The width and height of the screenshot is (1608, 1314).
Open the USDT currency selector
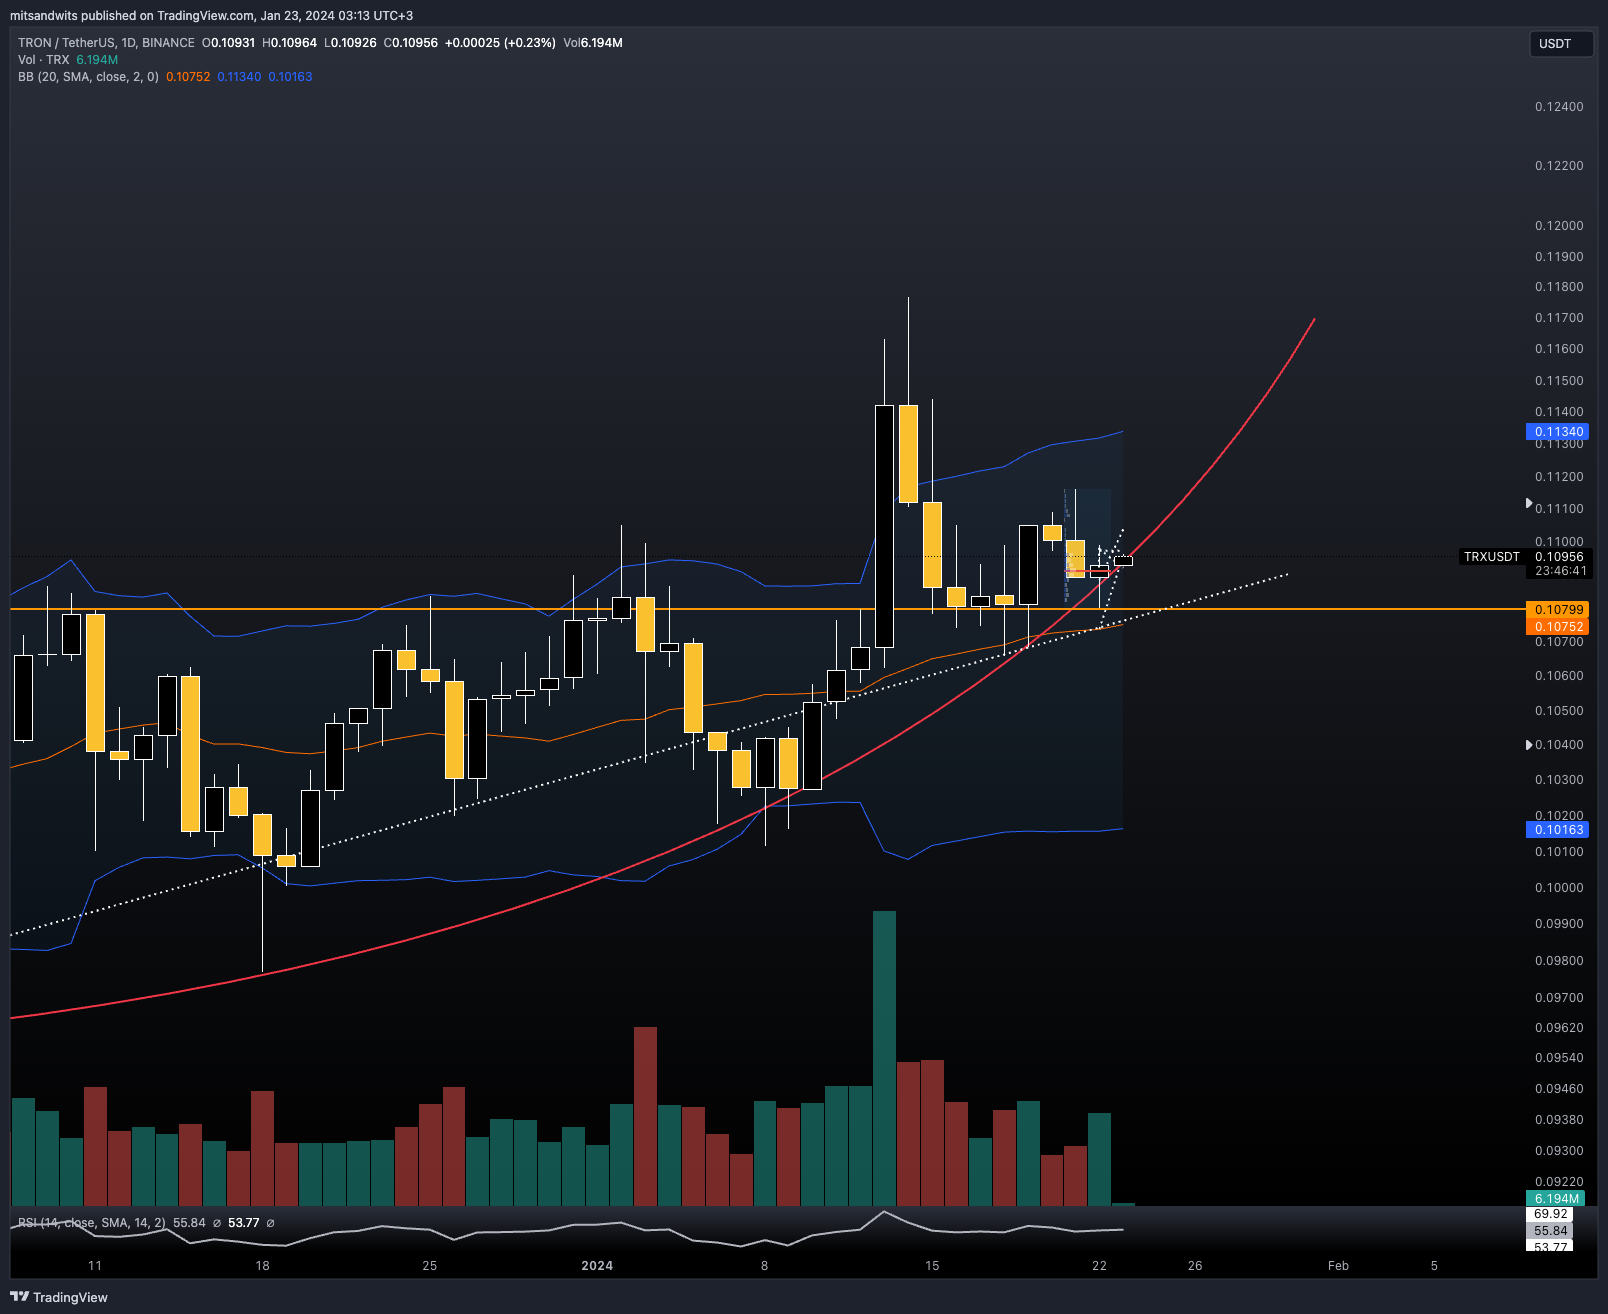(x=1560, y=44)
